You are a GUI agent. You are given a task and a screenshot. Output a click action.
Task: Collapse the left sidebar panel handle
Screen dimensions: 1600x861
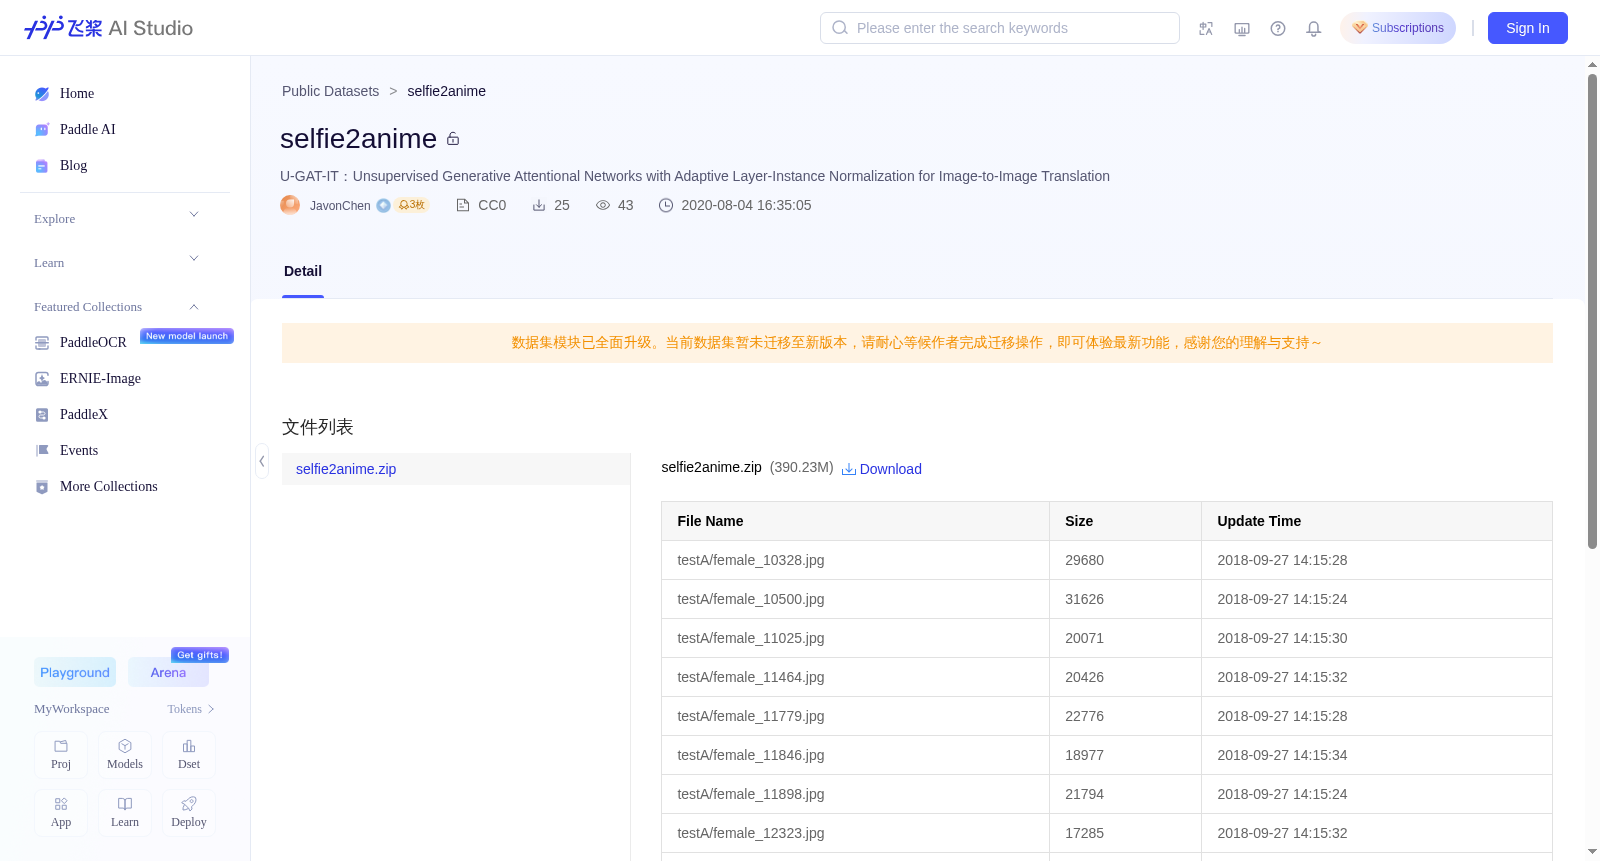(x=262, y=461)
